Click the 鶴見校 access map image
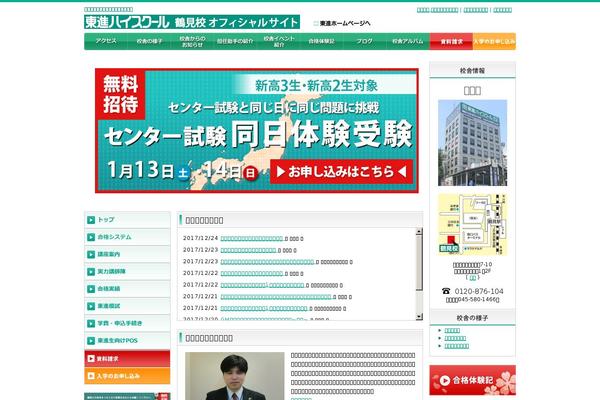 tap(473, 224)
